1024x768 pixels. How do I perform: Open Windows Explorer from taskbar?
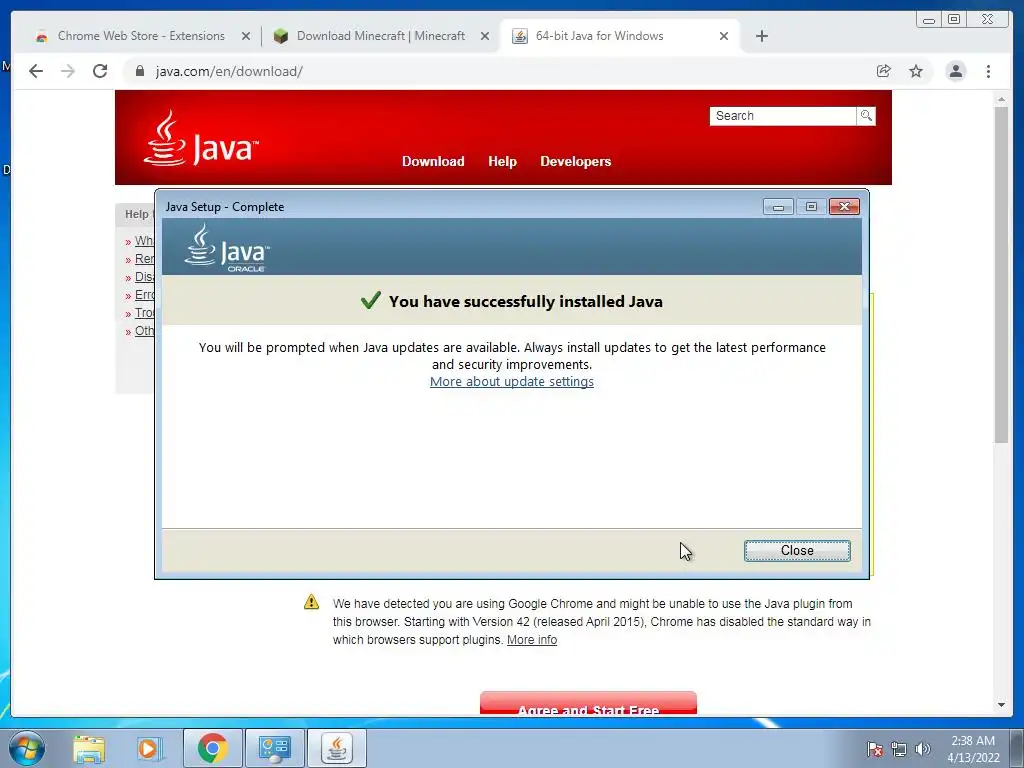click(89, 749)
